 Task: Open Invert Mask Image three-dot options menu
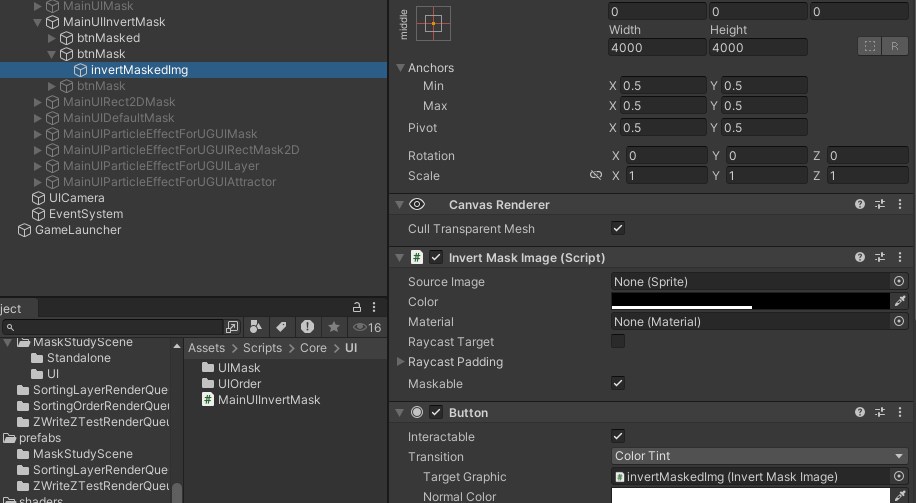coord(900,257)
